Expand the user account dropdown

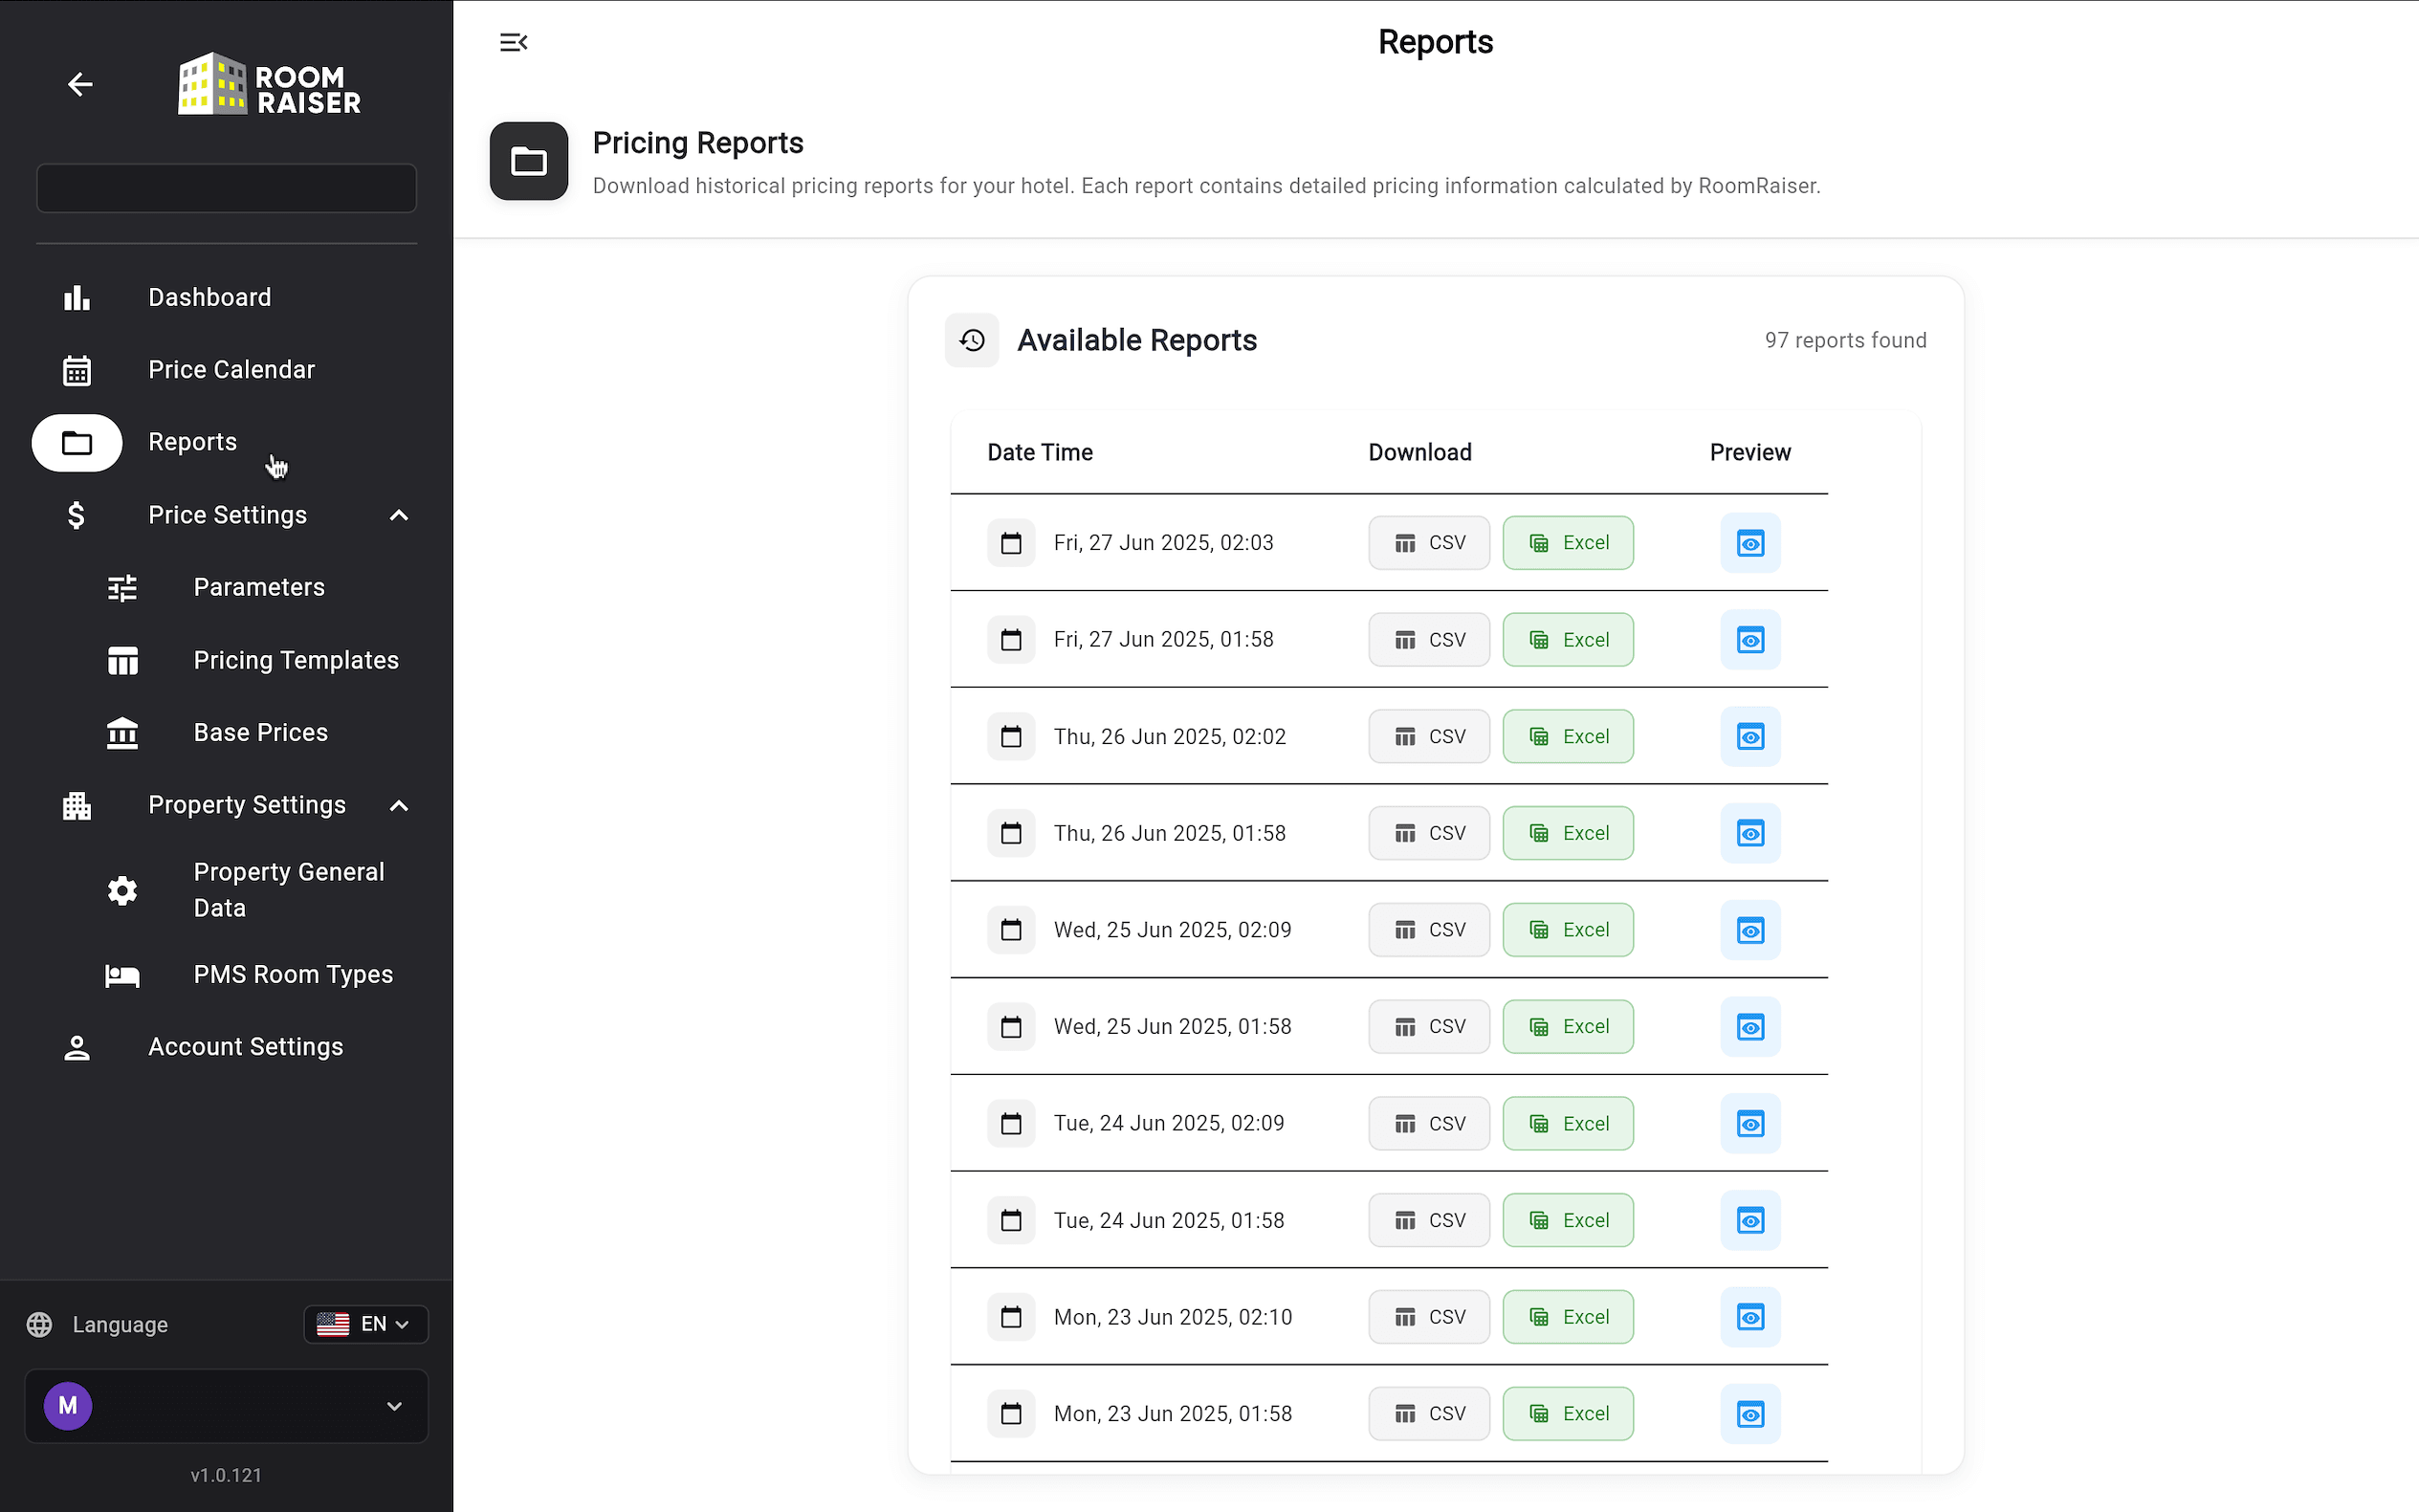pyautogui.click(x=394, y=1406)
